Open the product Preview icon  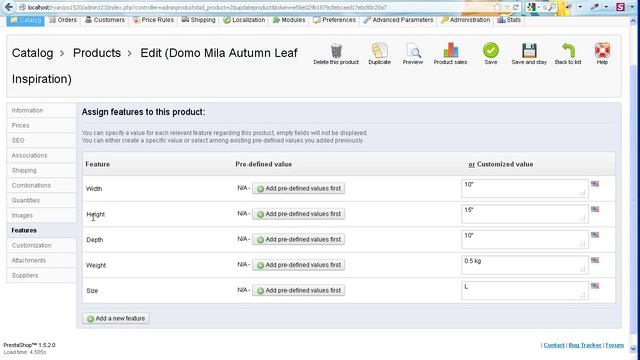click(413, 51)
